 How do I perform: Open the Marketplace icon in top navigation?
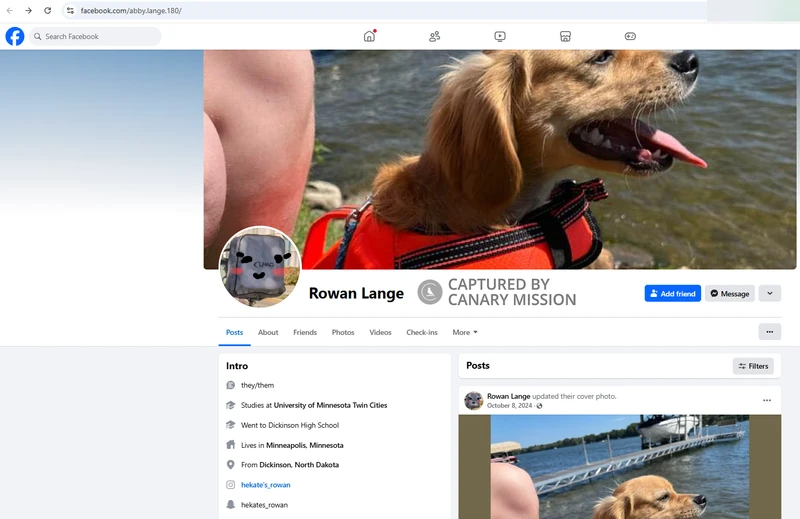pos(565,36)
